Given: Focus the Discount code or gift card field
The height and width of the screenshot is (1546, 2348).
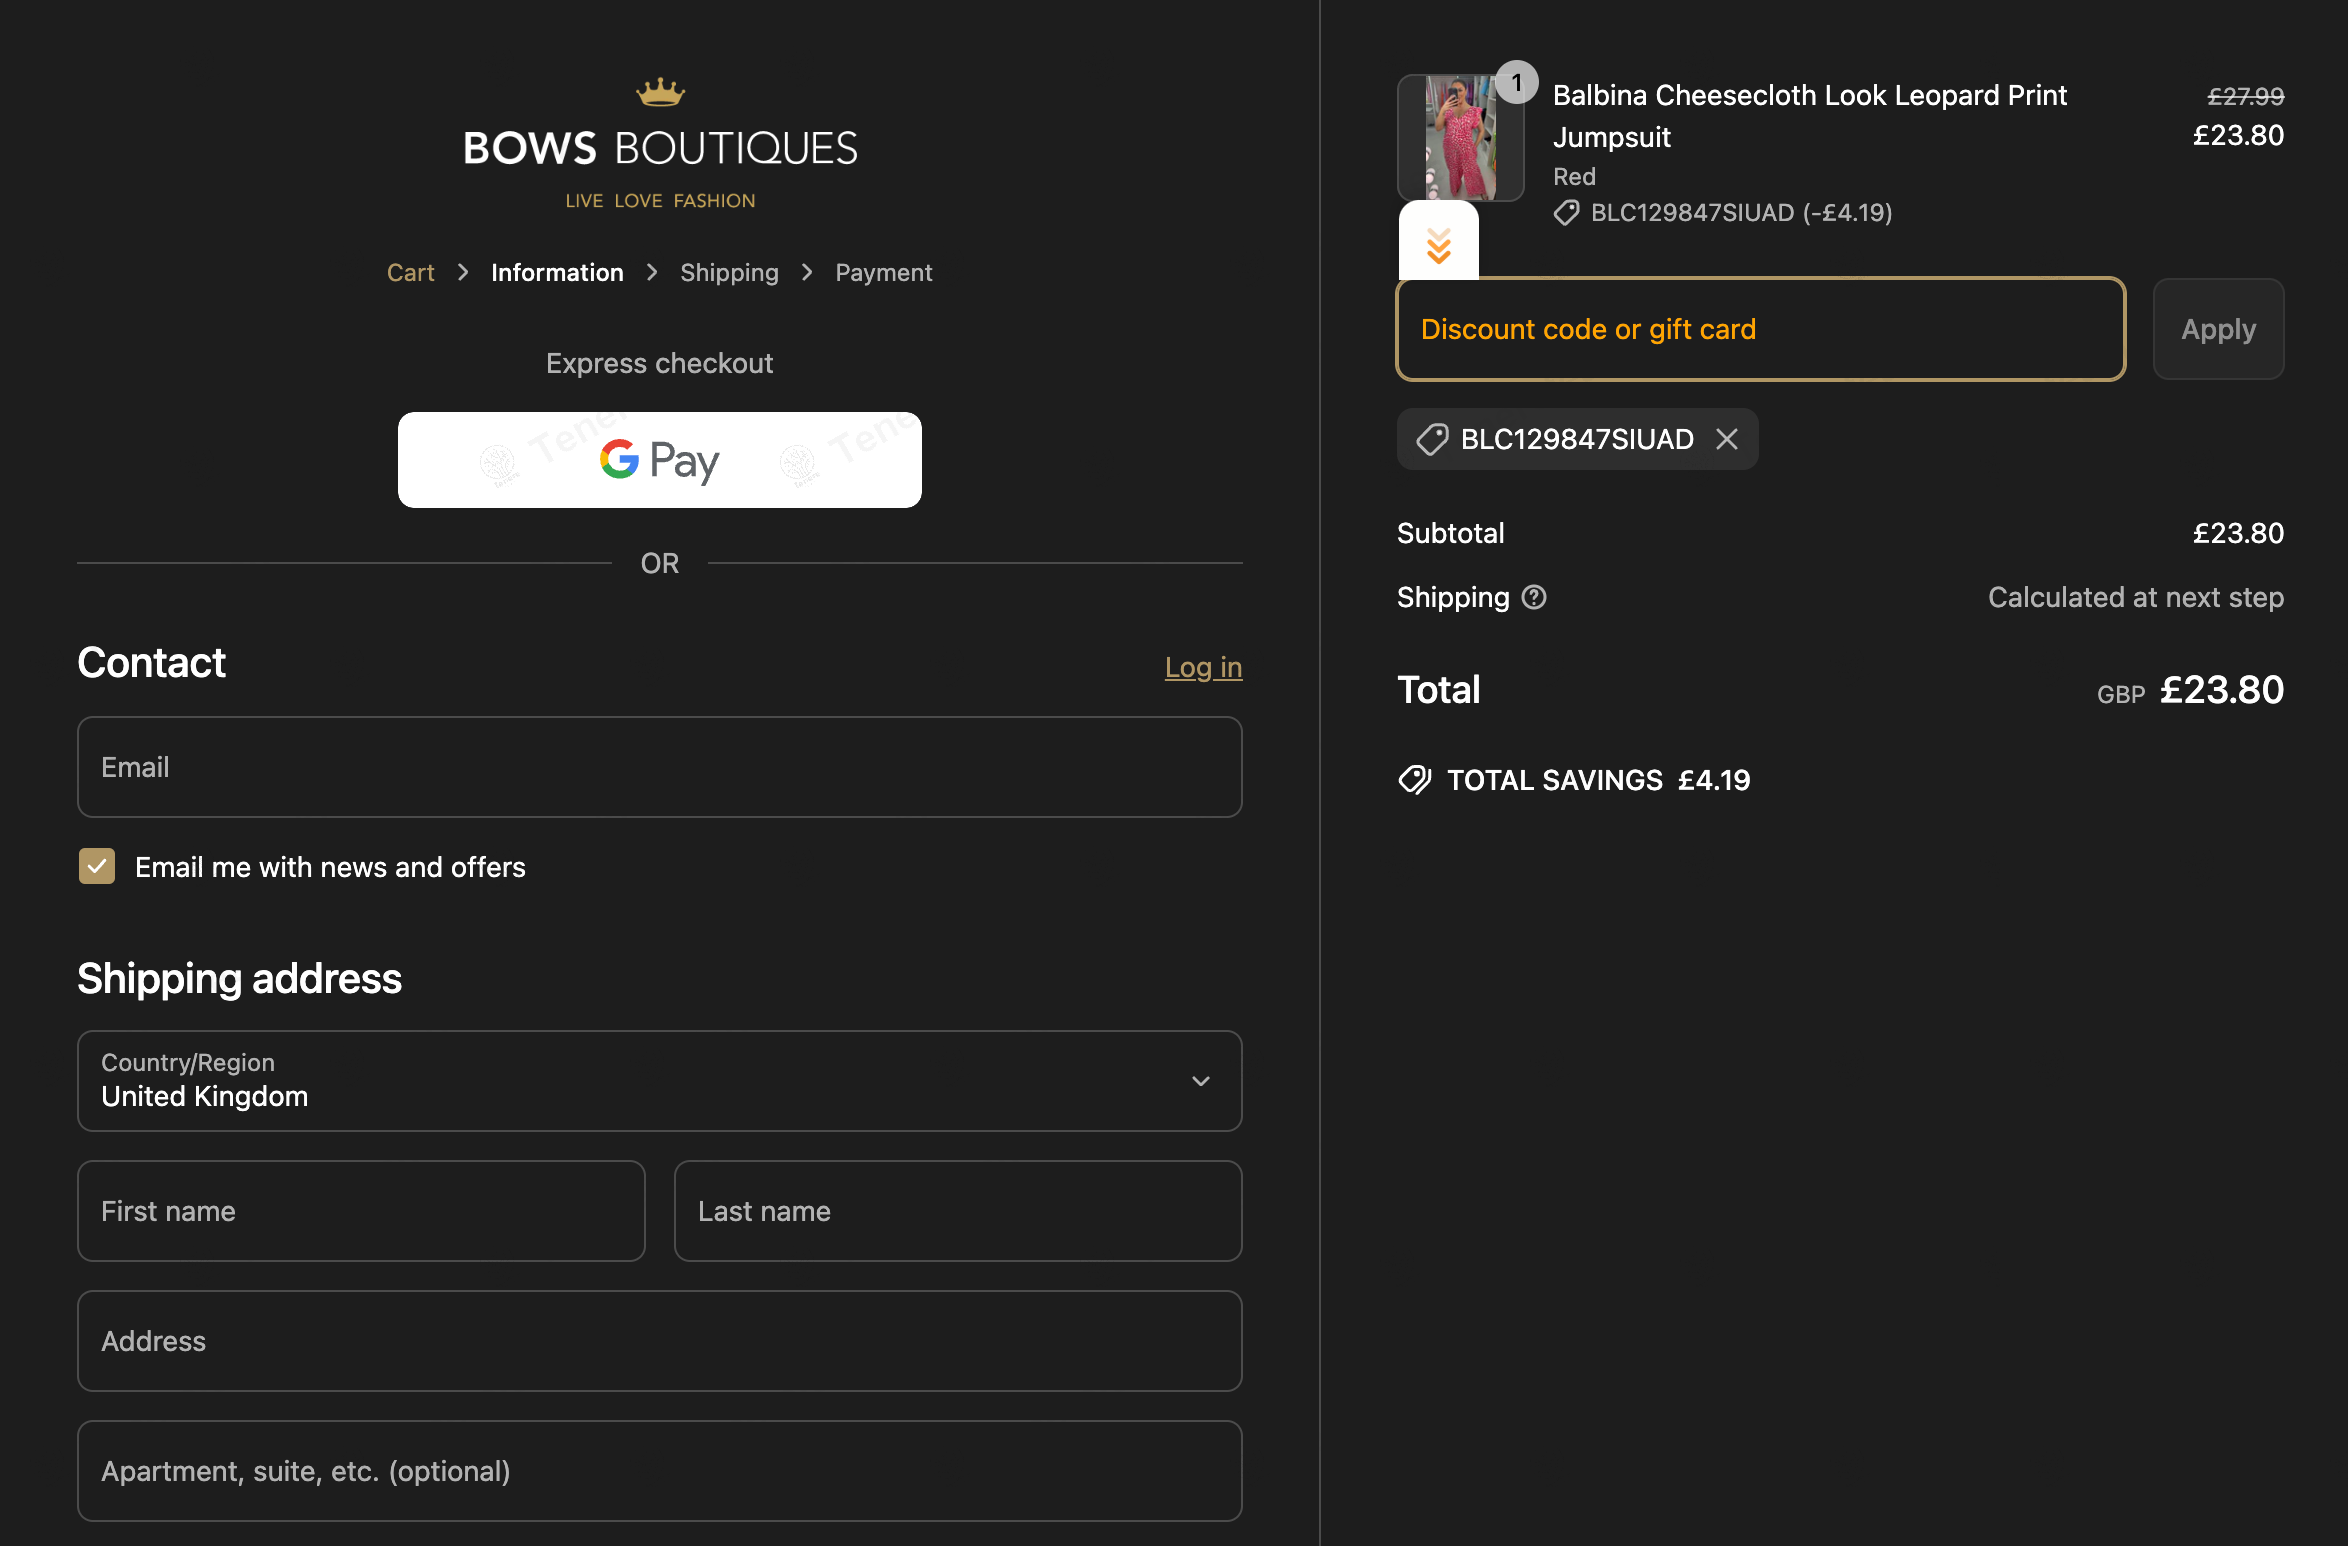Looking at the screenshot, I should pyautogui.click(x=1760, y=329).
